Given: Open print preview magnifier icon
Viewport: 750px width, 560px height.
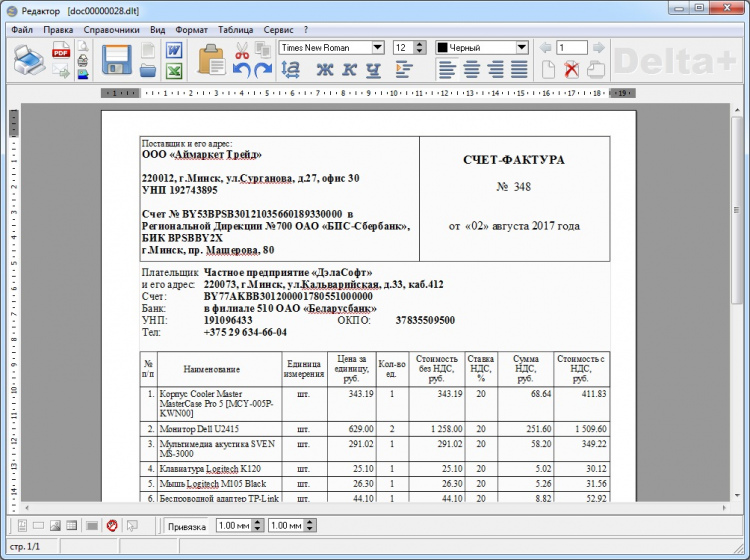Looking at the screenshot, I should click(x=83, y=46).
